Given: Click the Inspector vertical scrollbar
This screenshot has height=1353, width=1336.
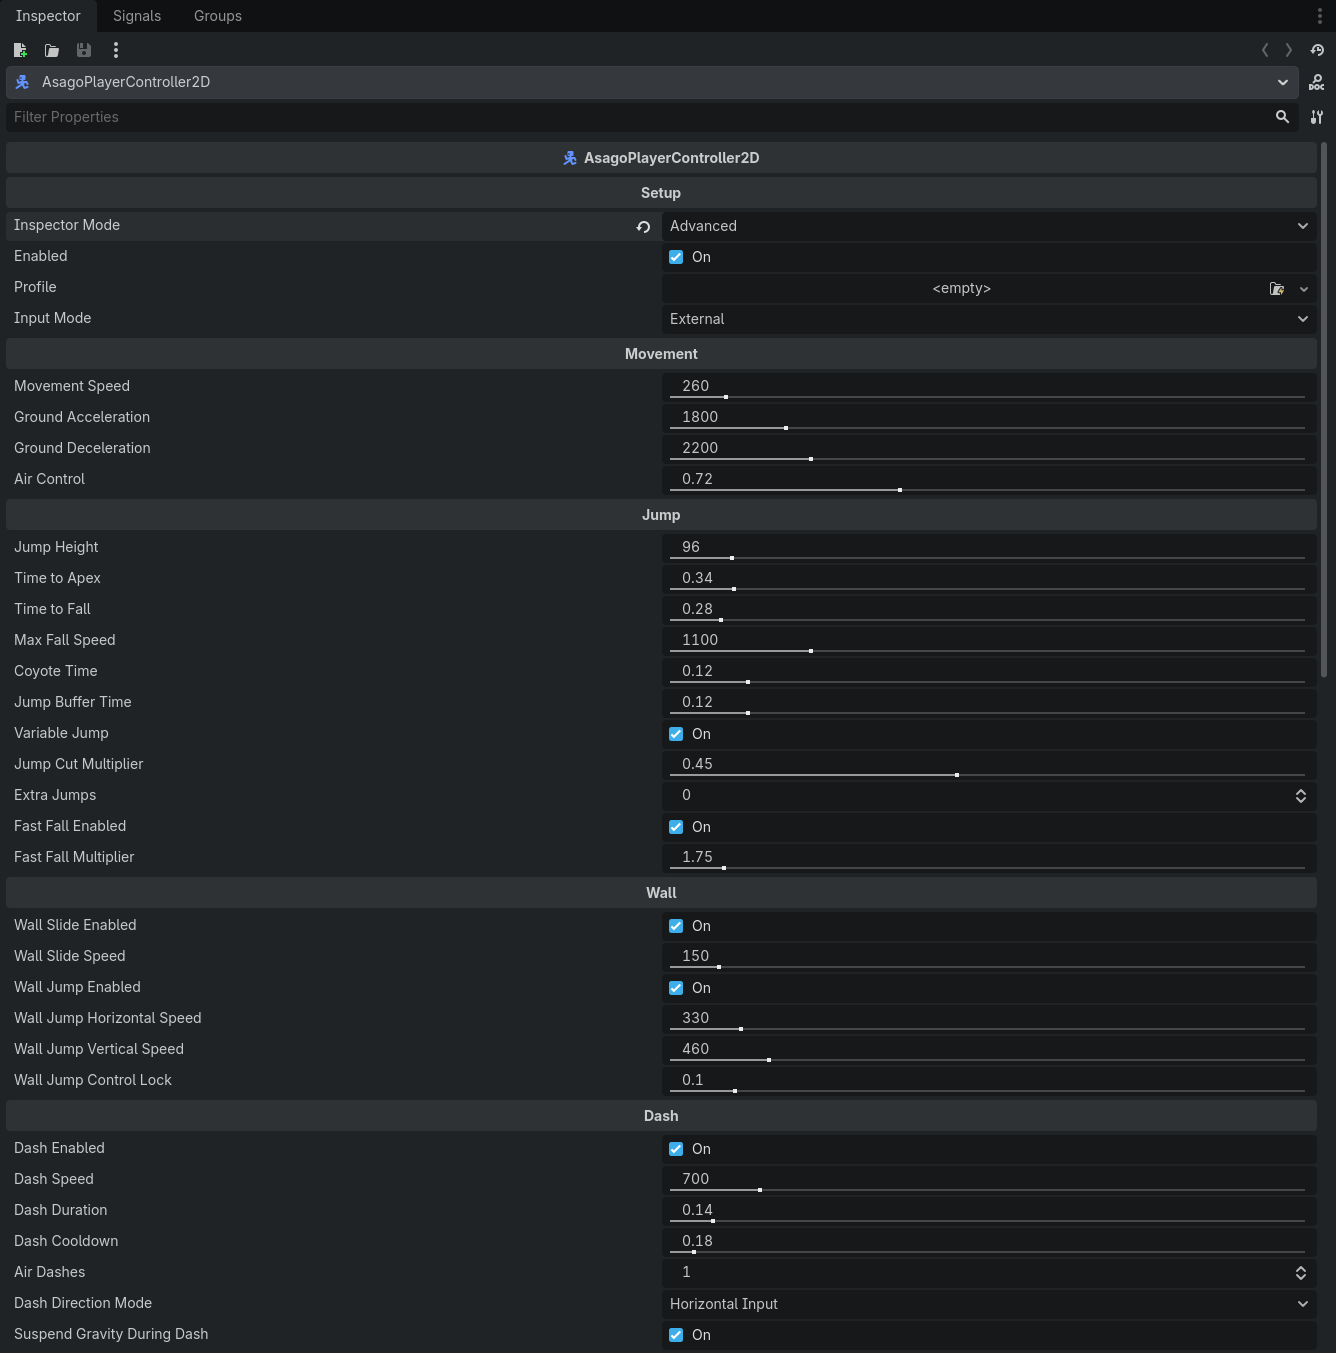Looking at the screenshot, I should [1324, 410].
